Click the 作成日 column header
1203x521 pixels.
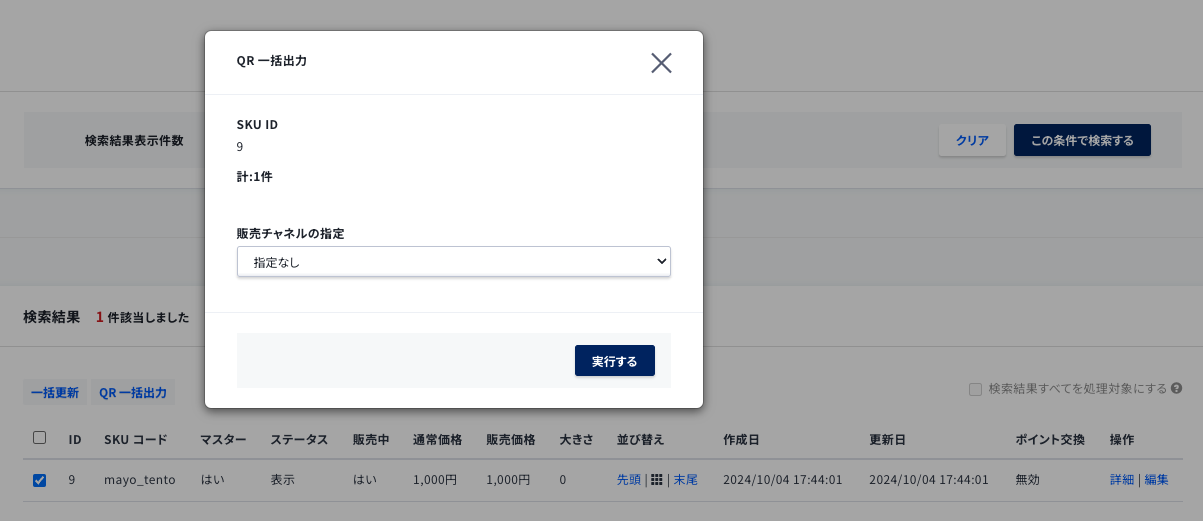click(741, 440)
